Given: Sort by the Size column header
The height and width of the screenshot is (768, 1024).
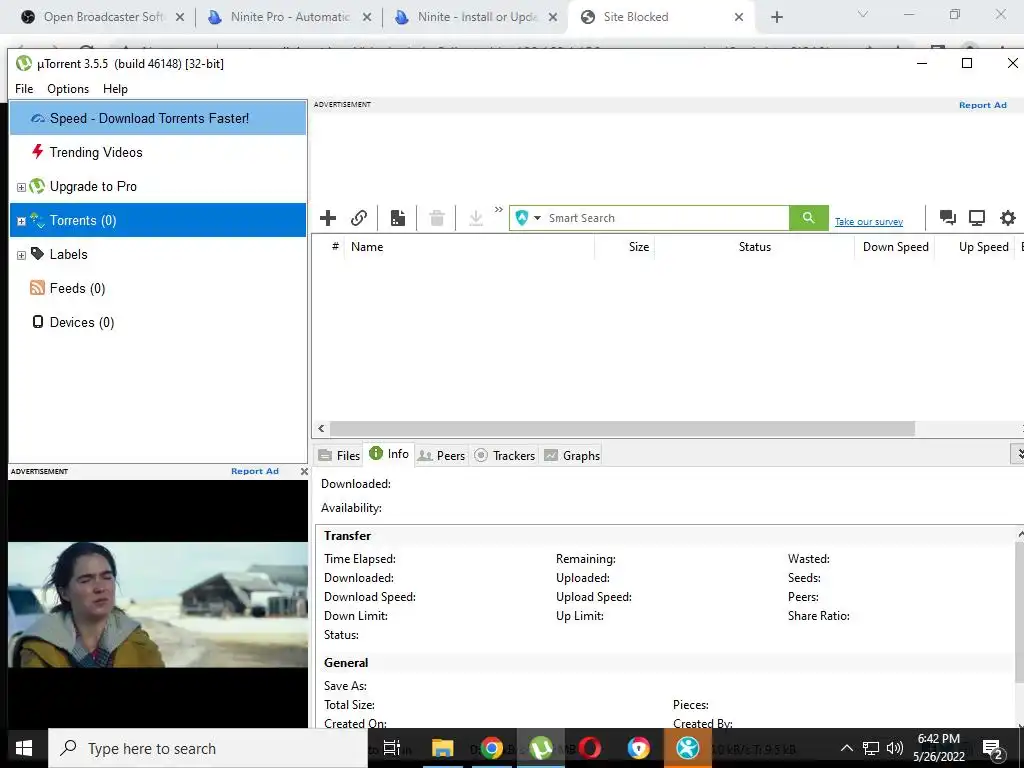Looking at the screenshot, I should point(624,247).
